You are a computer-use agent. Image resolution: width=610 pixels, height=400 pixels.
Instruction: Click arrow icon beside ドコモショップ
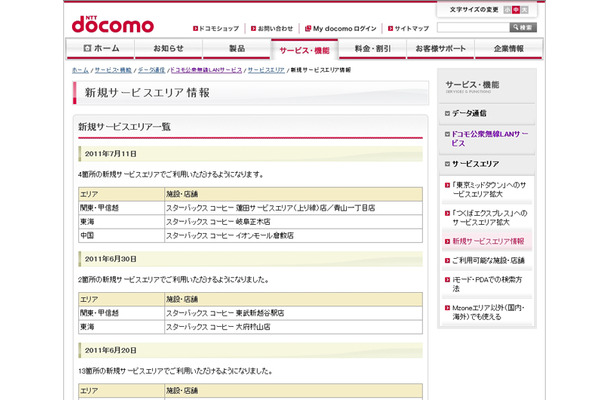point(195,28)
